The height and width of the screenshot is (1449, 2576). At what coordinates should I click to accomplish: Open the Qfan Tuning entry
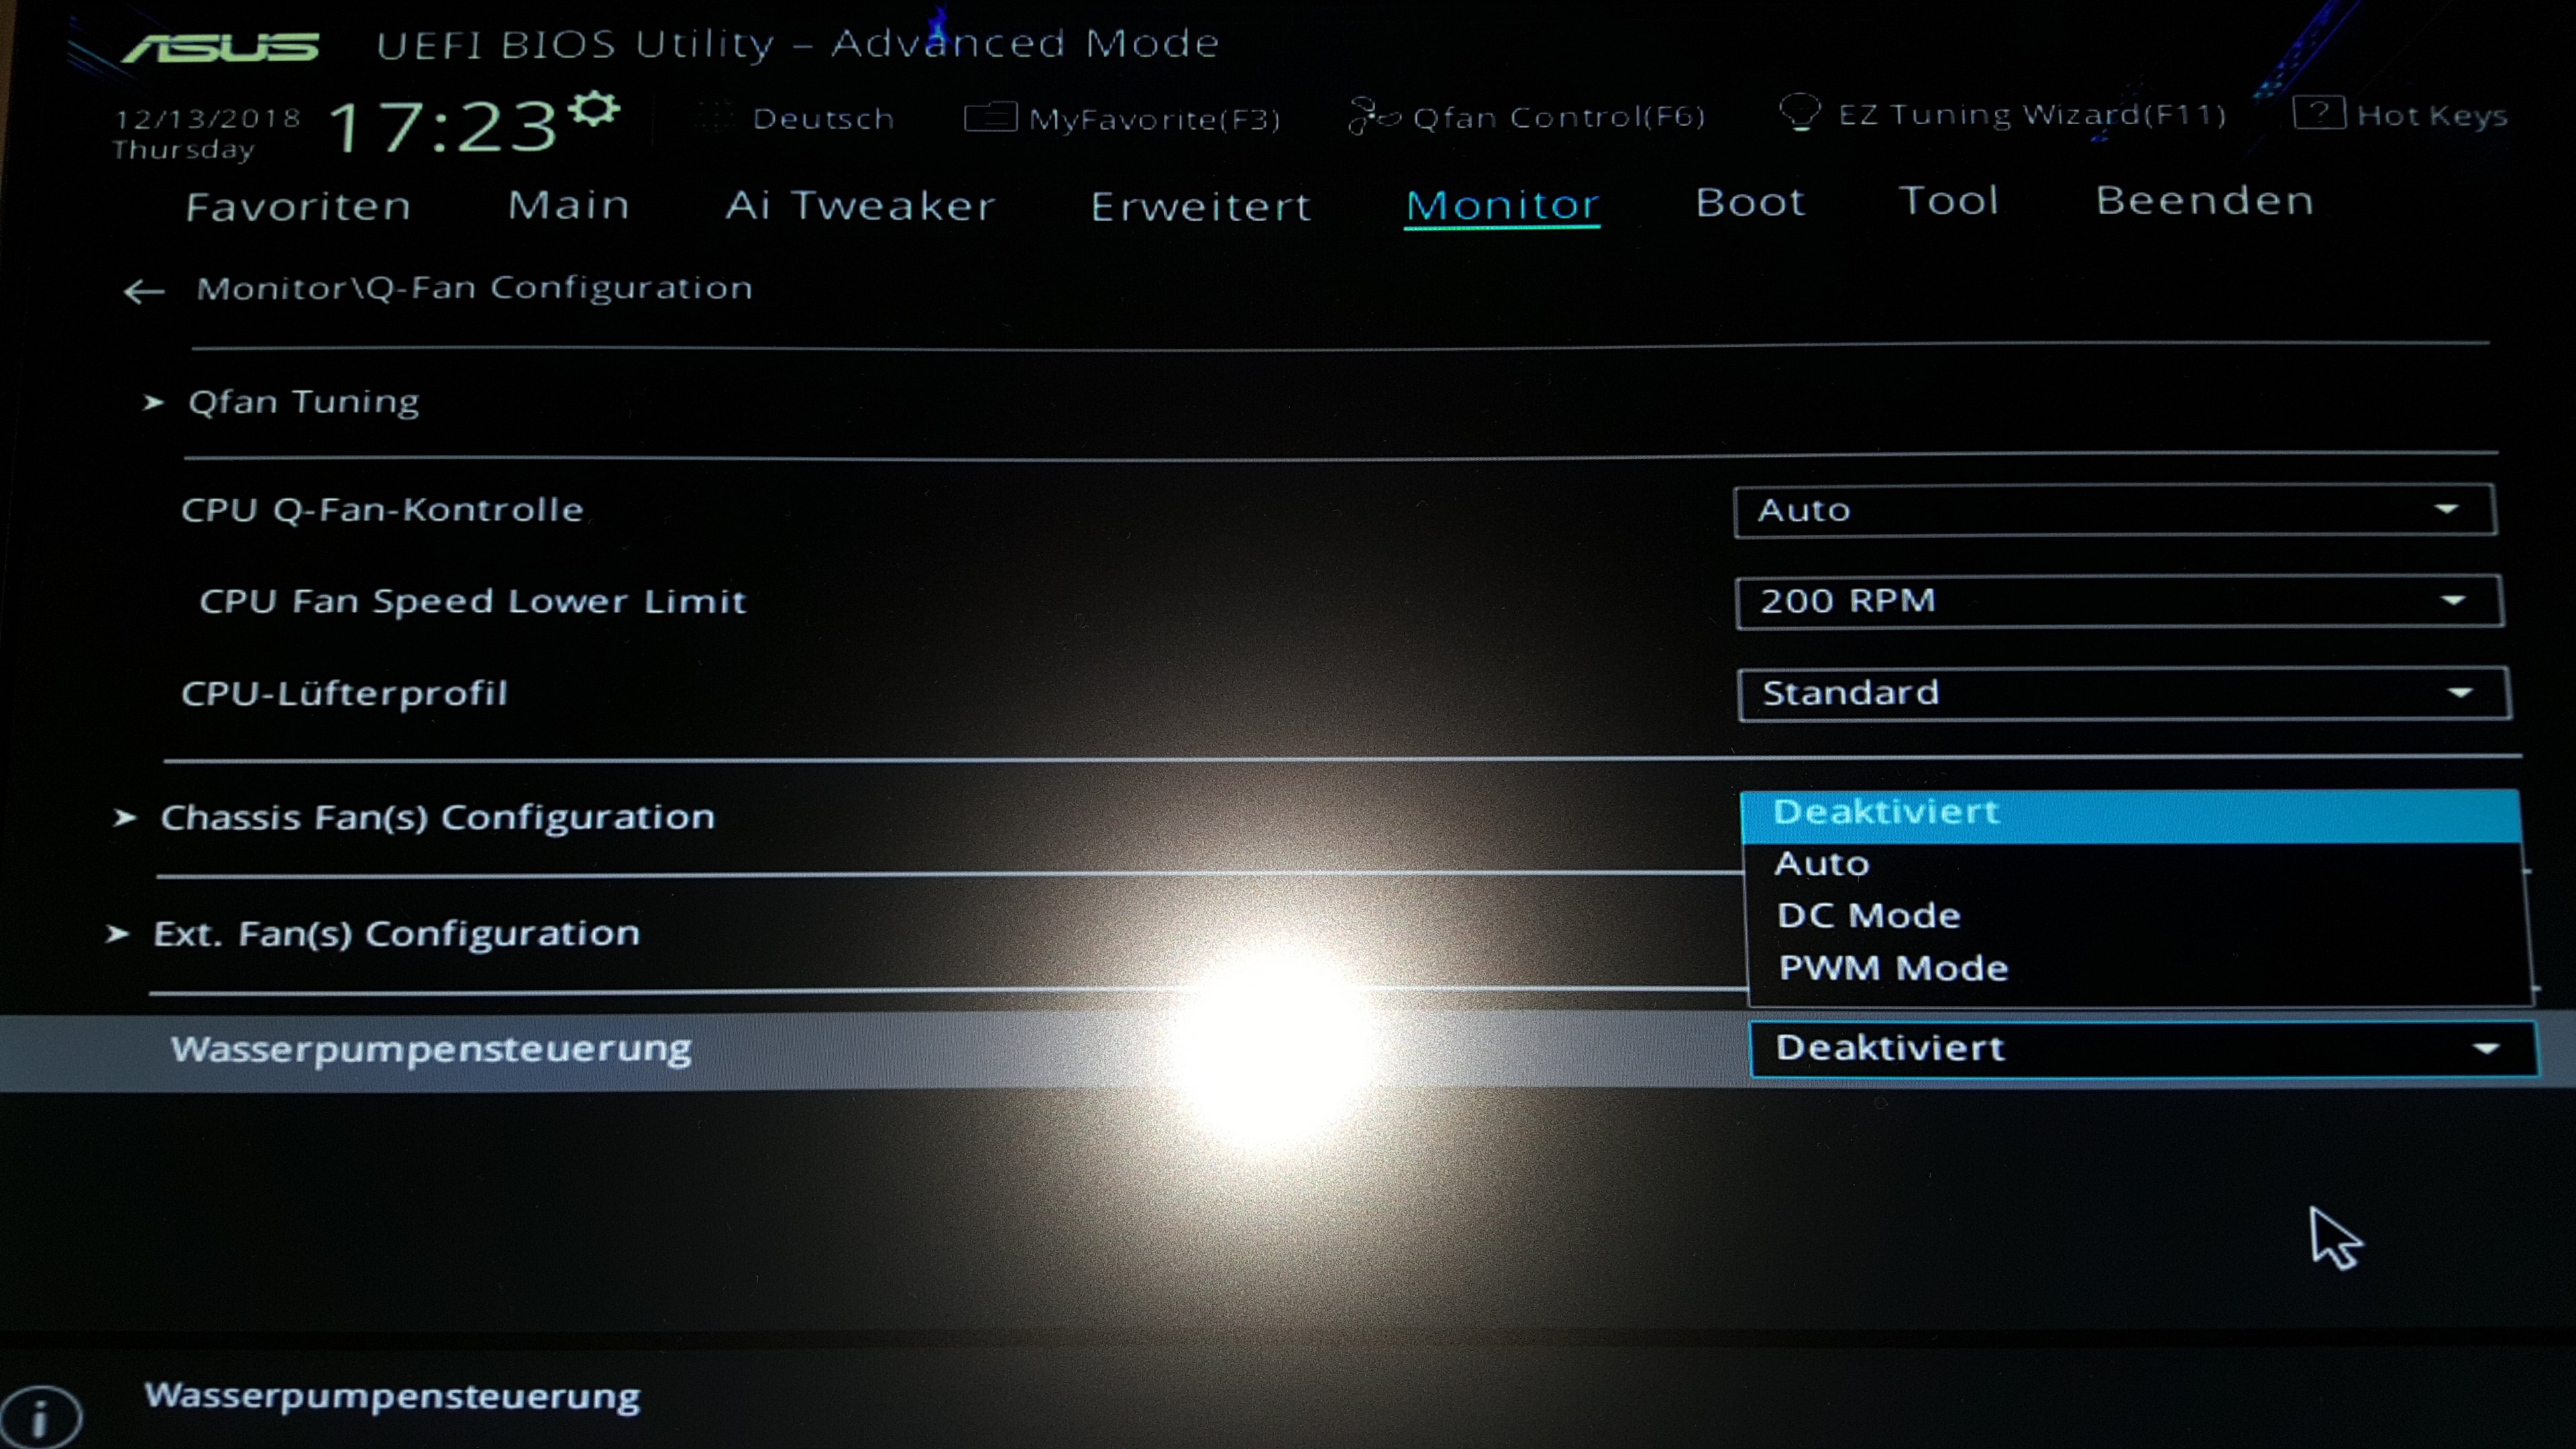tap(303, 402)
